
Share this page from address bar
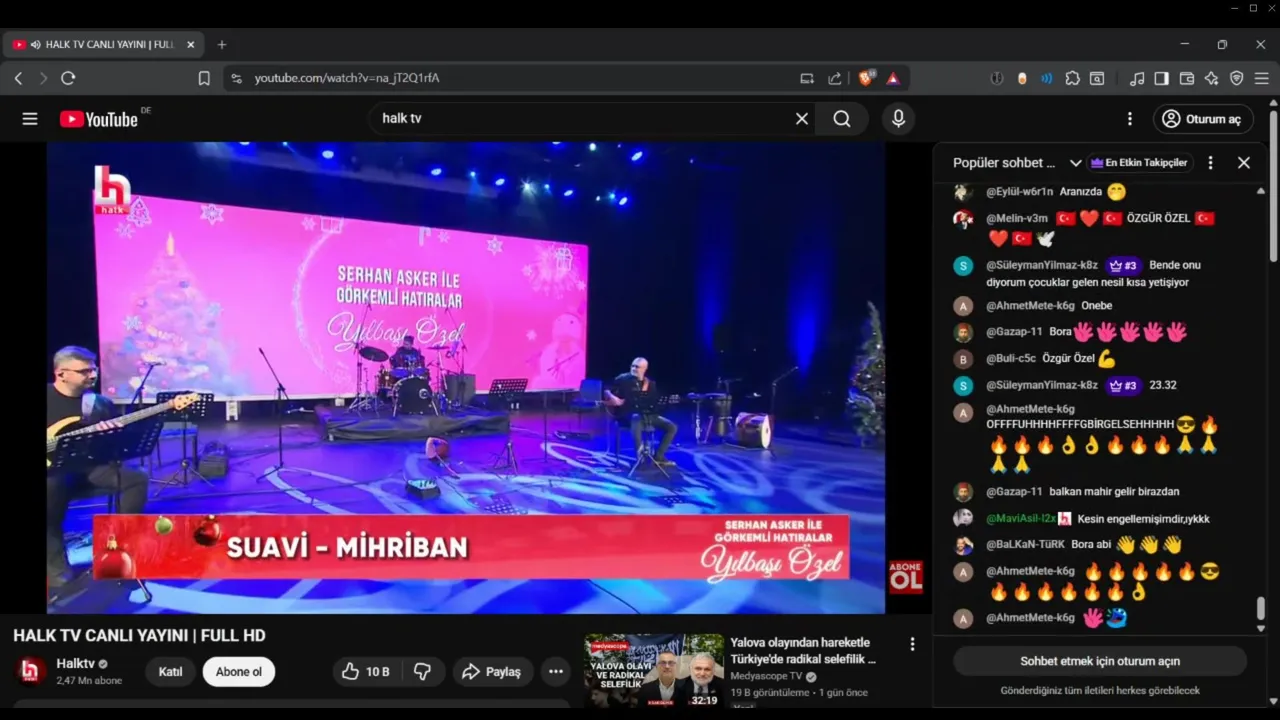835,78
